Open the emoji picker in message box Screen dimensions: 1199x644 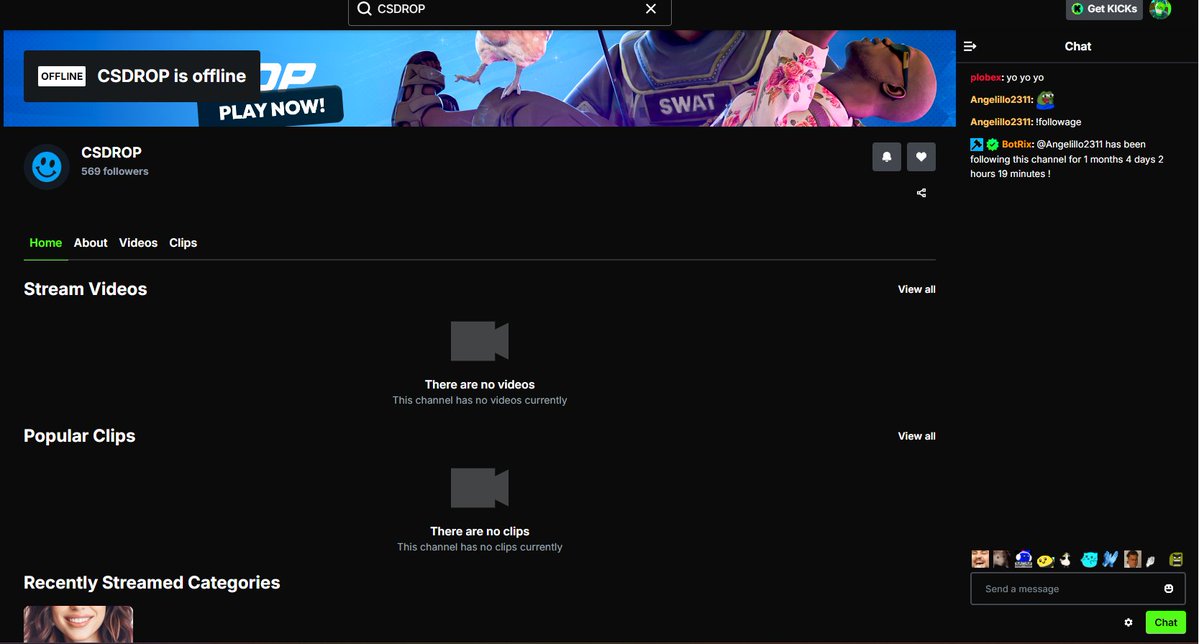[1168, 588]
